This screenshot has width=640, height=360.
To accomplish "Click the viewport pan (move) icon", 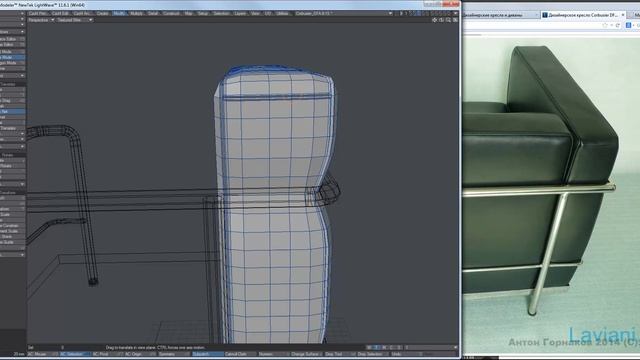I will 434,20.
